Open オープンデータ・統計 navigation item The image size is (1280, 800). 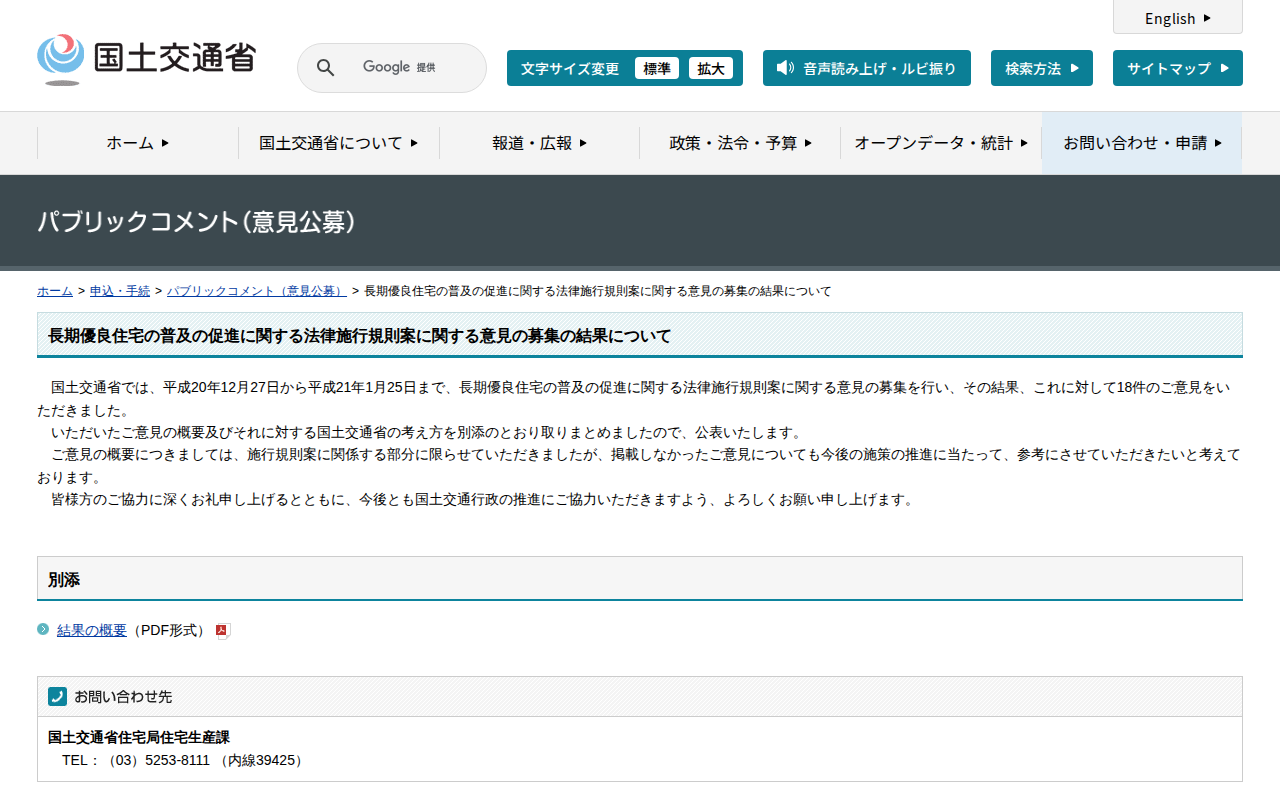940,143
